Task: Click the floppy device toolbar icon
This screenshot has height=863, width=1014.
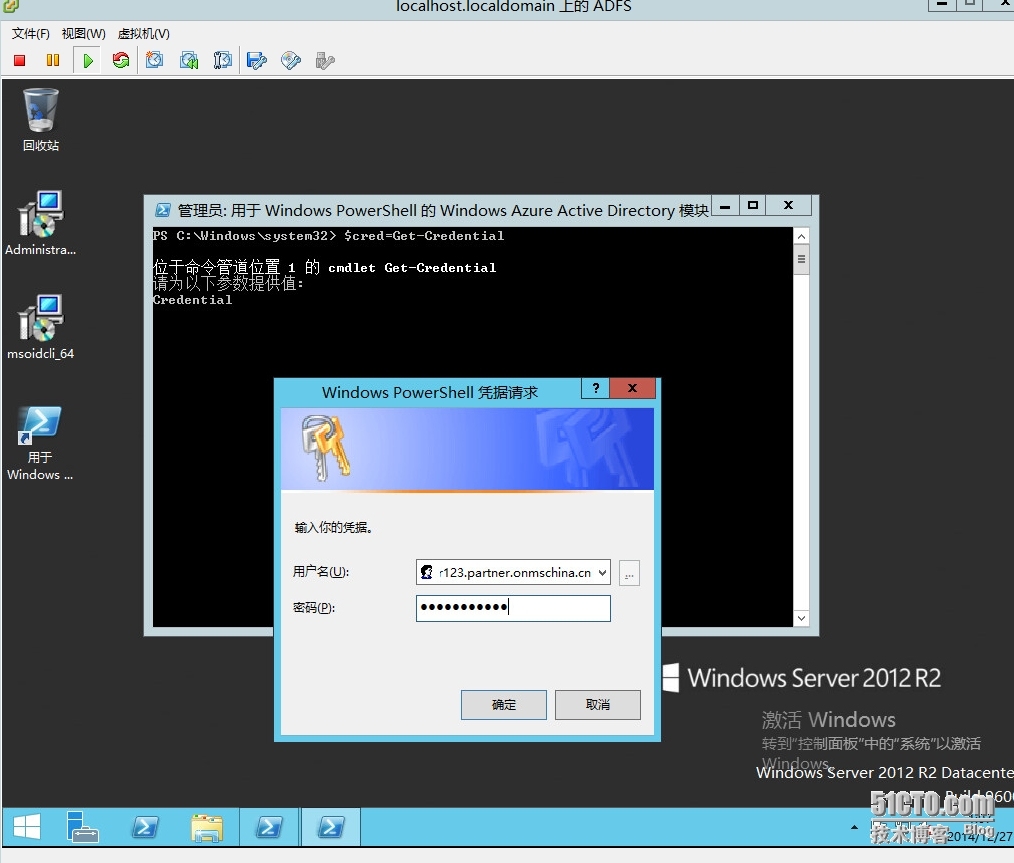Action: click(257, 61)
